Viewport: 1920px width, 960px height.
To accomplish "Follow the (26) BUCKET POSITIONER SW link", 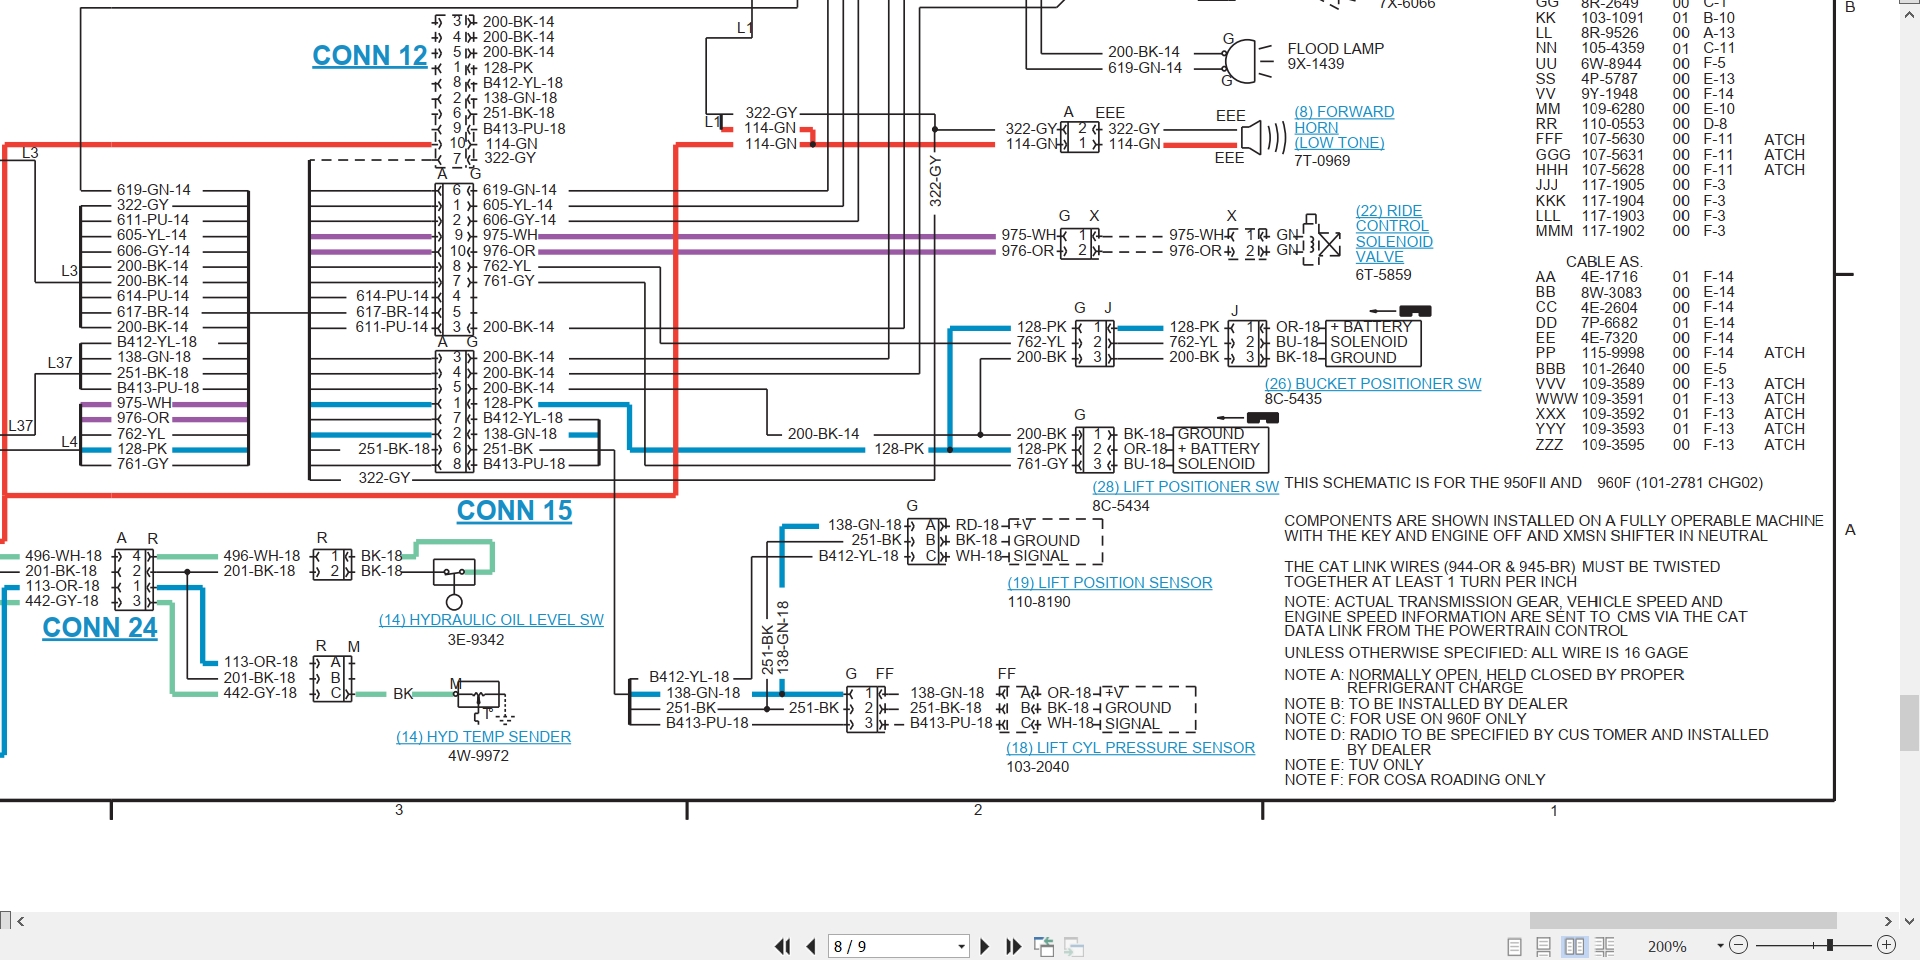I will point(1373,384).
